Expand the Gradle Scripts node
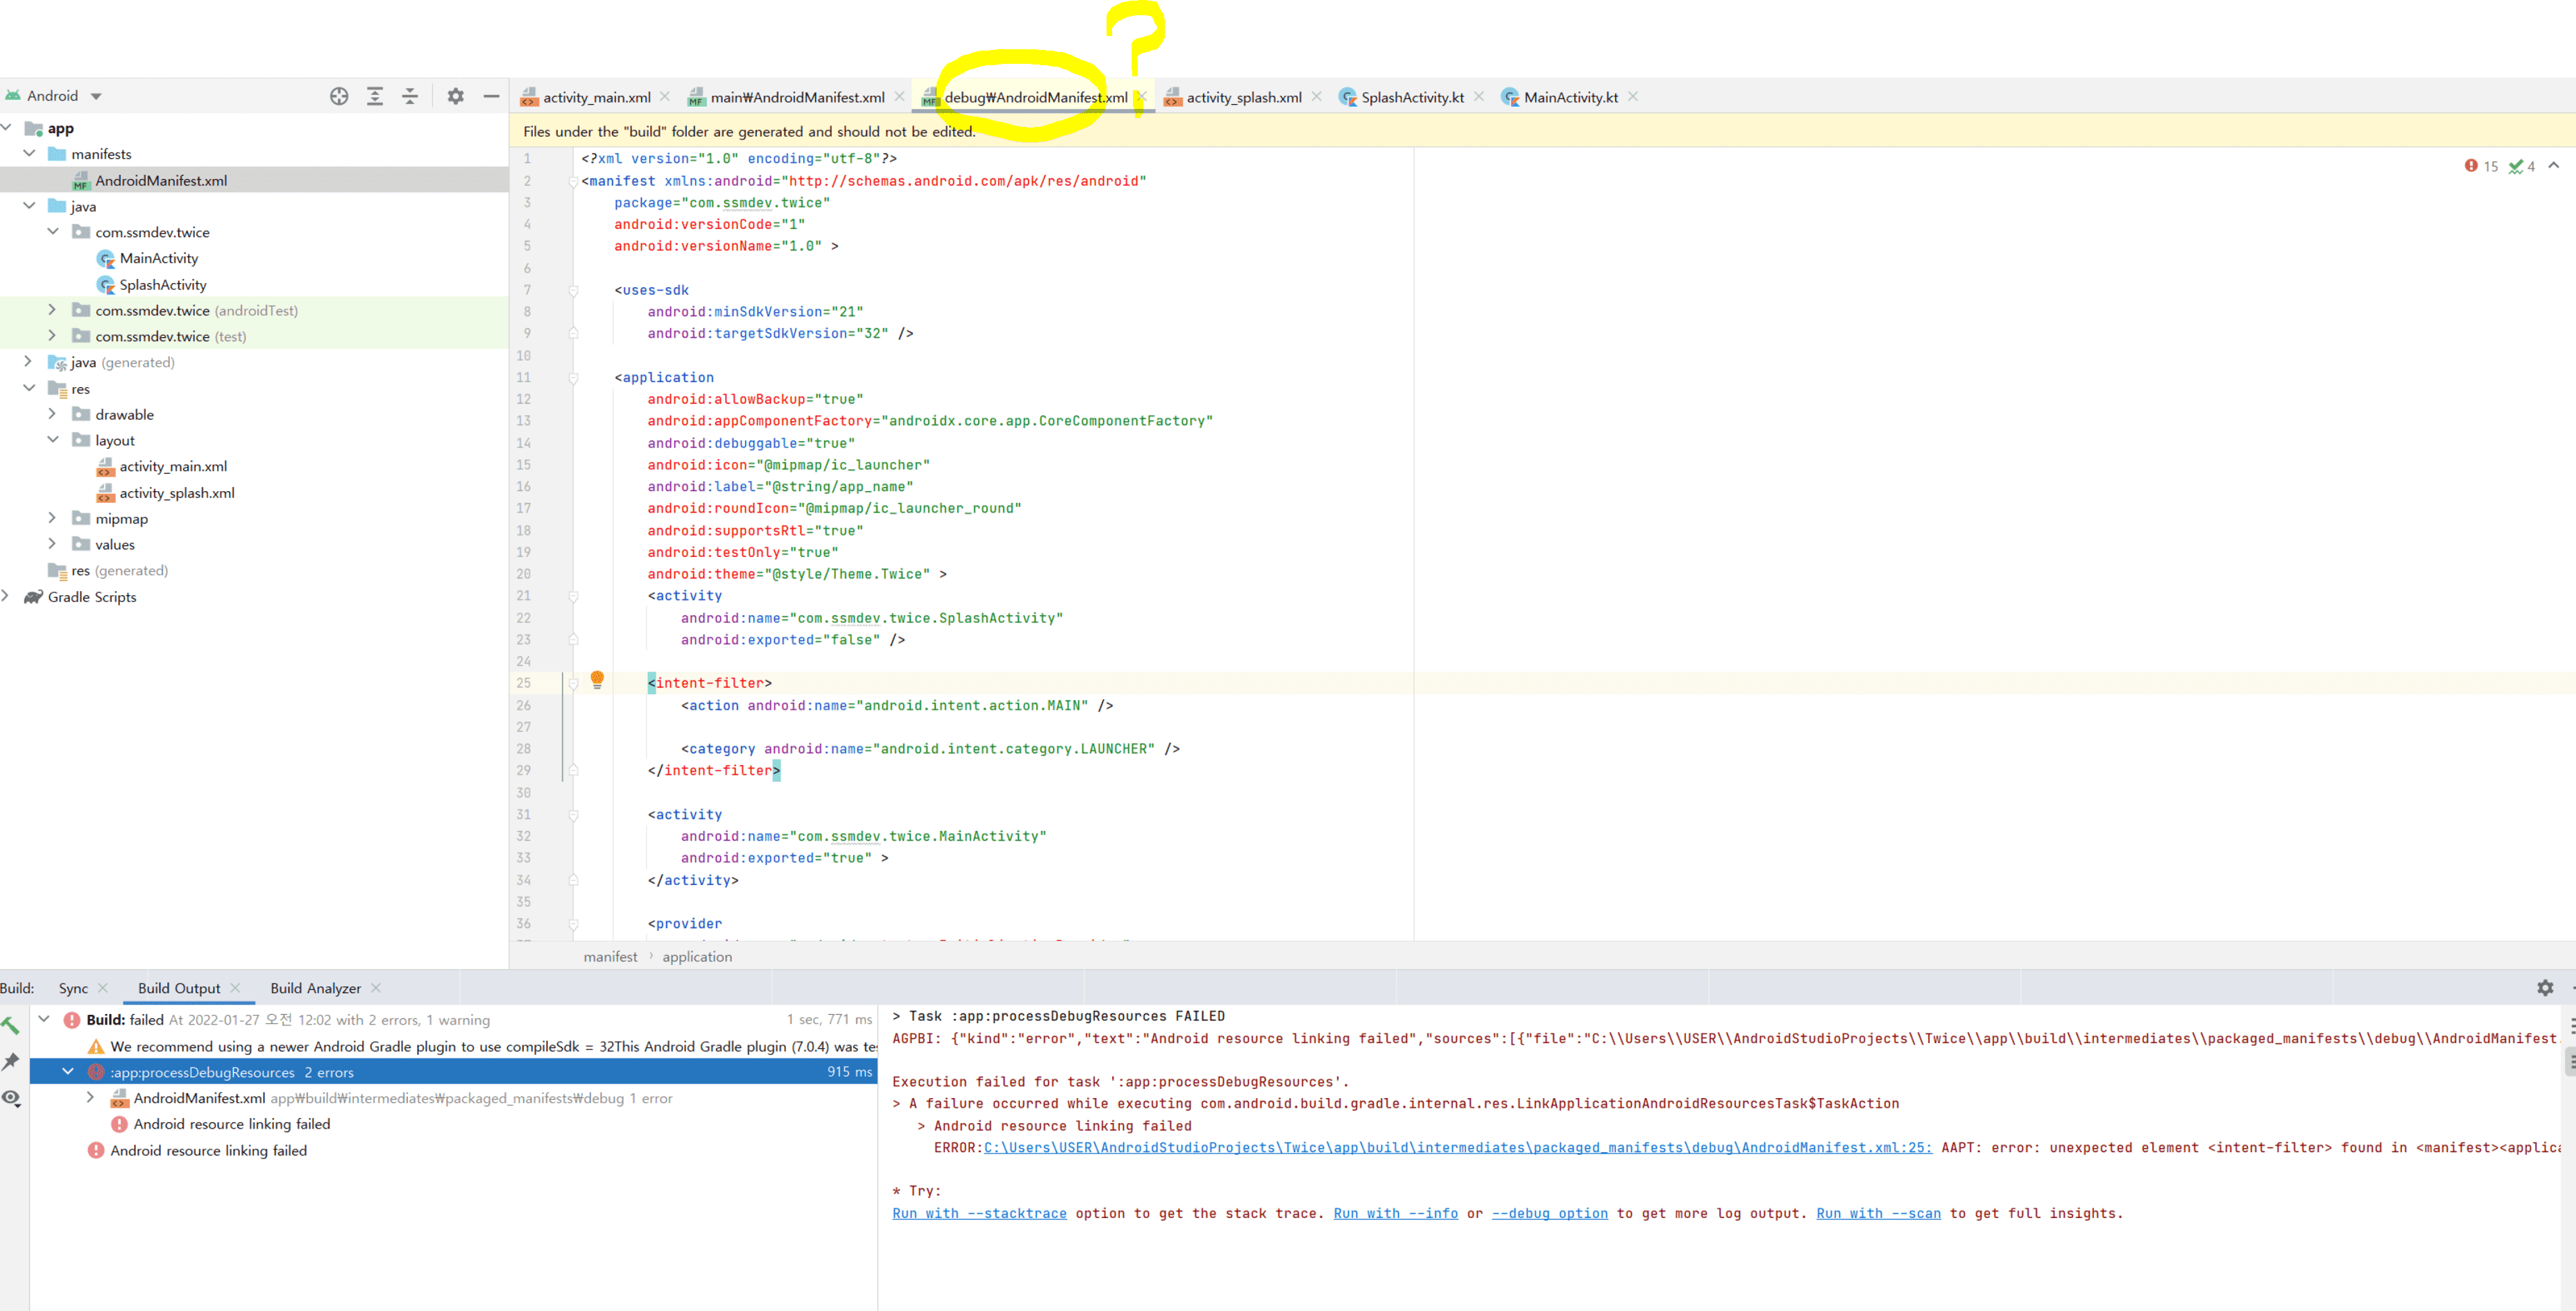Screen dimensions: 2576x1311 coord(6,596)
